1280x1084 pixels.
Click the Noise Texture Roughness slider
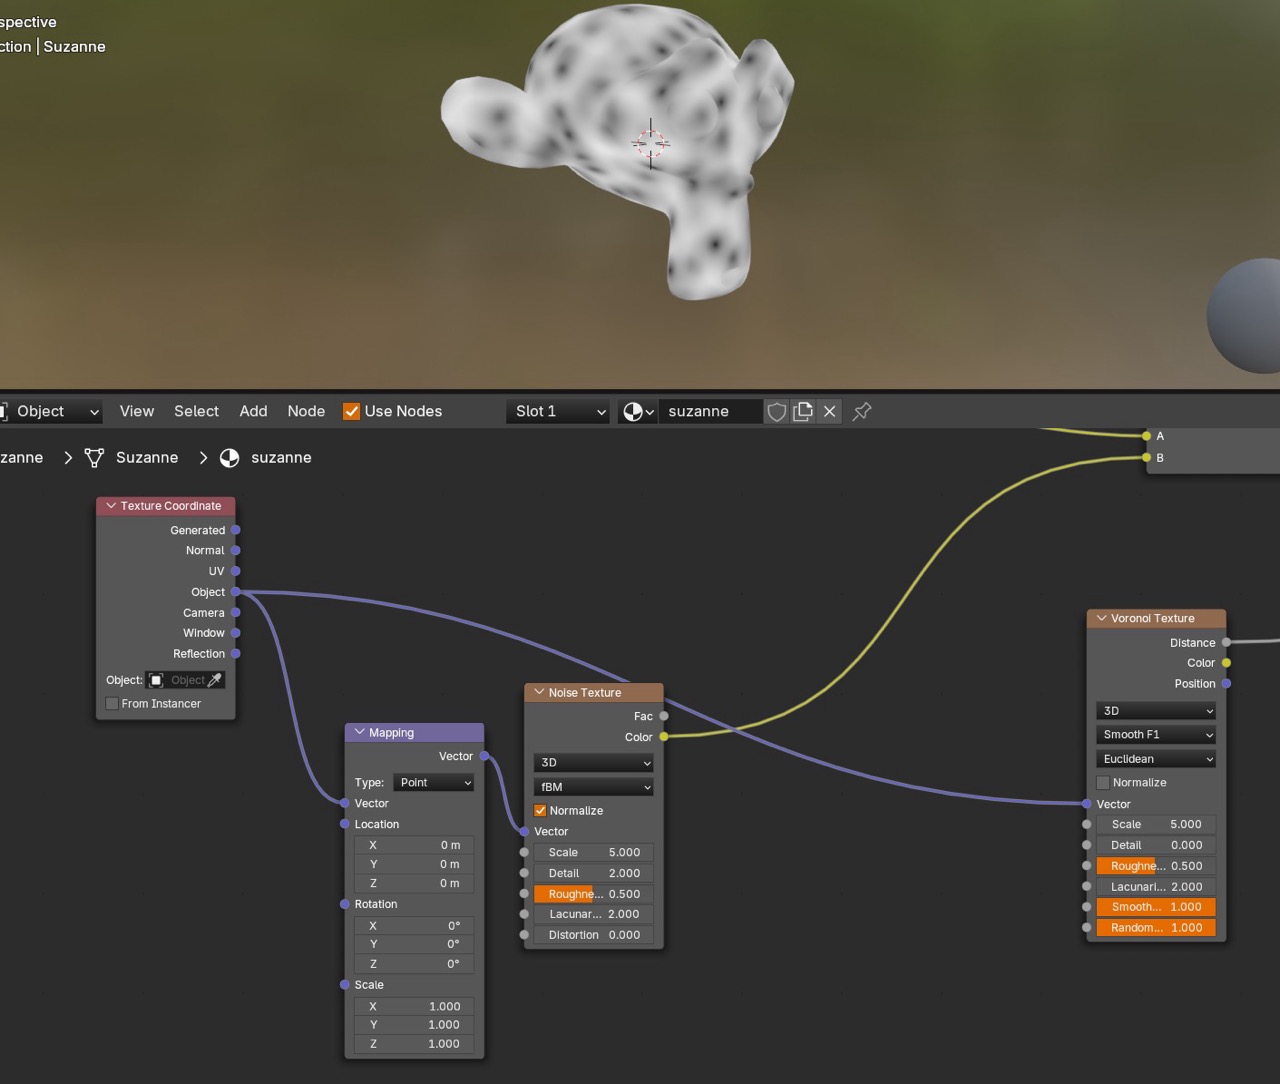594,894
